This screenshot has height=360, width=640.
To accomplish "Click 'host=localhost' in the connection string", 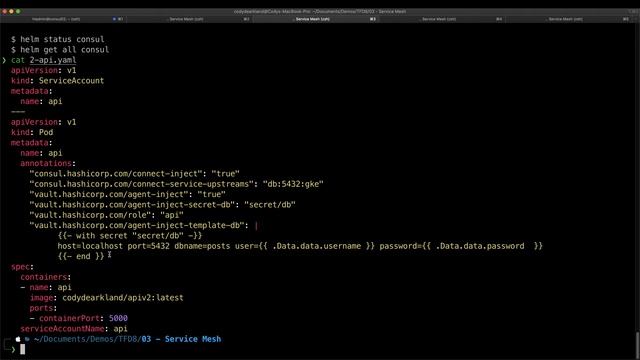I will point(90,246).
